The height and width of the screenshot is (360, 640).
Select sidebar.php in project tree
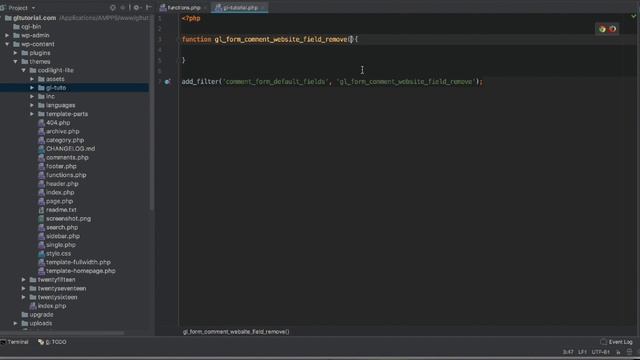coord(63,236)
